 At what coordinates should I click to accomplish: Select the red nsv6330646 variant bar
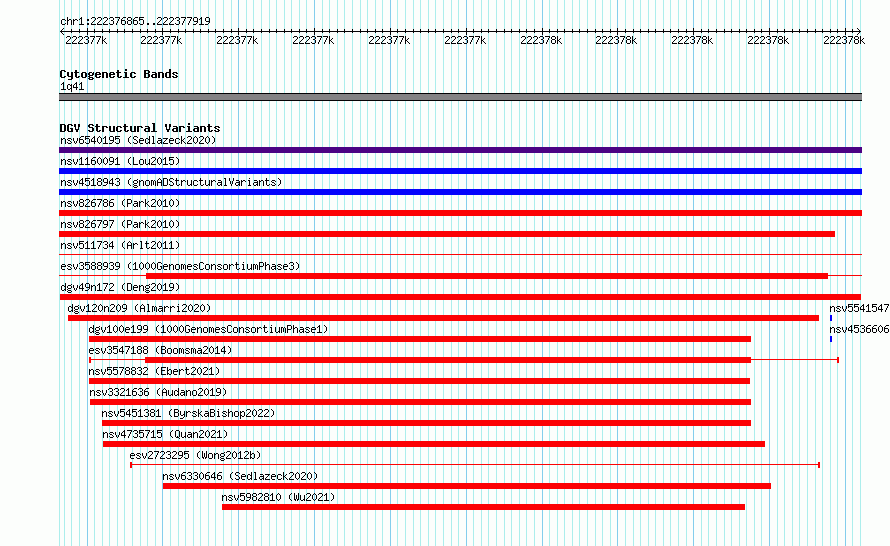467,486
